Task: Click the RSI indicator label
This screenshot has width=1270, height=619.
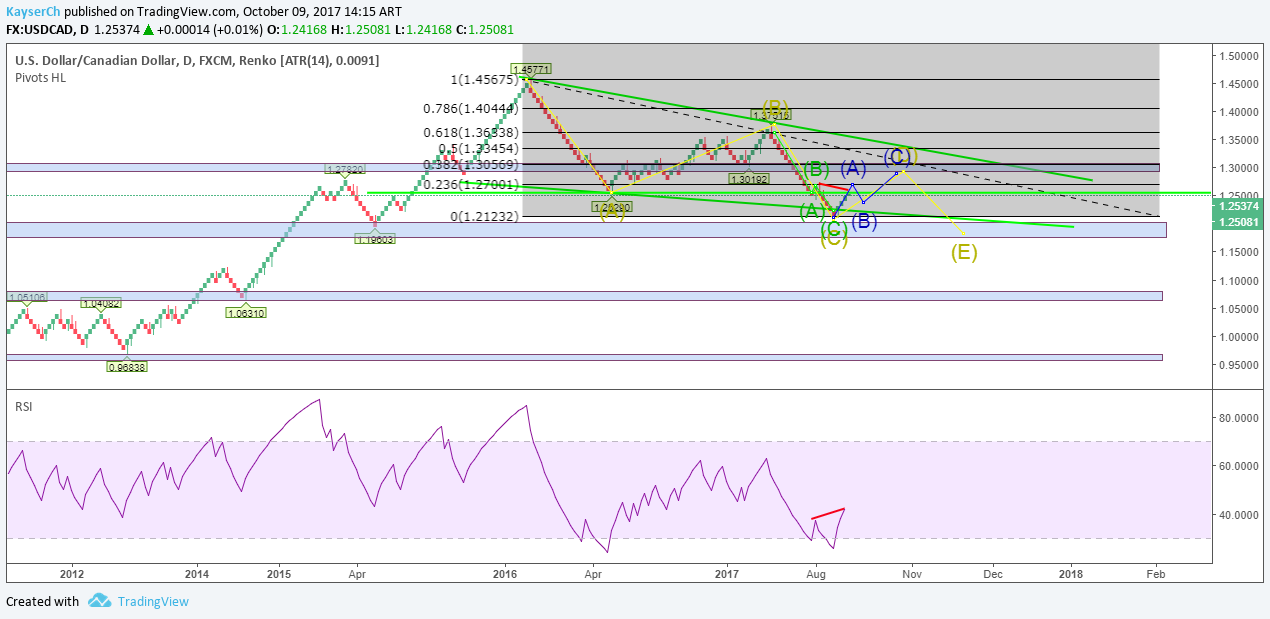Action: pos(23,406)
